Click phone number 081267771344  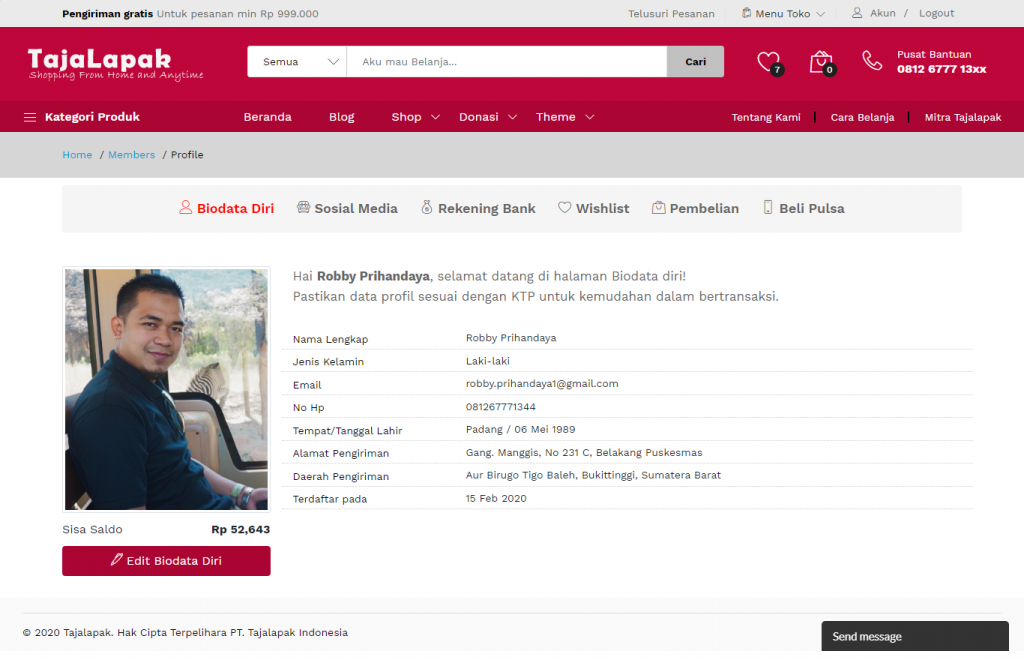pos(501,407)
